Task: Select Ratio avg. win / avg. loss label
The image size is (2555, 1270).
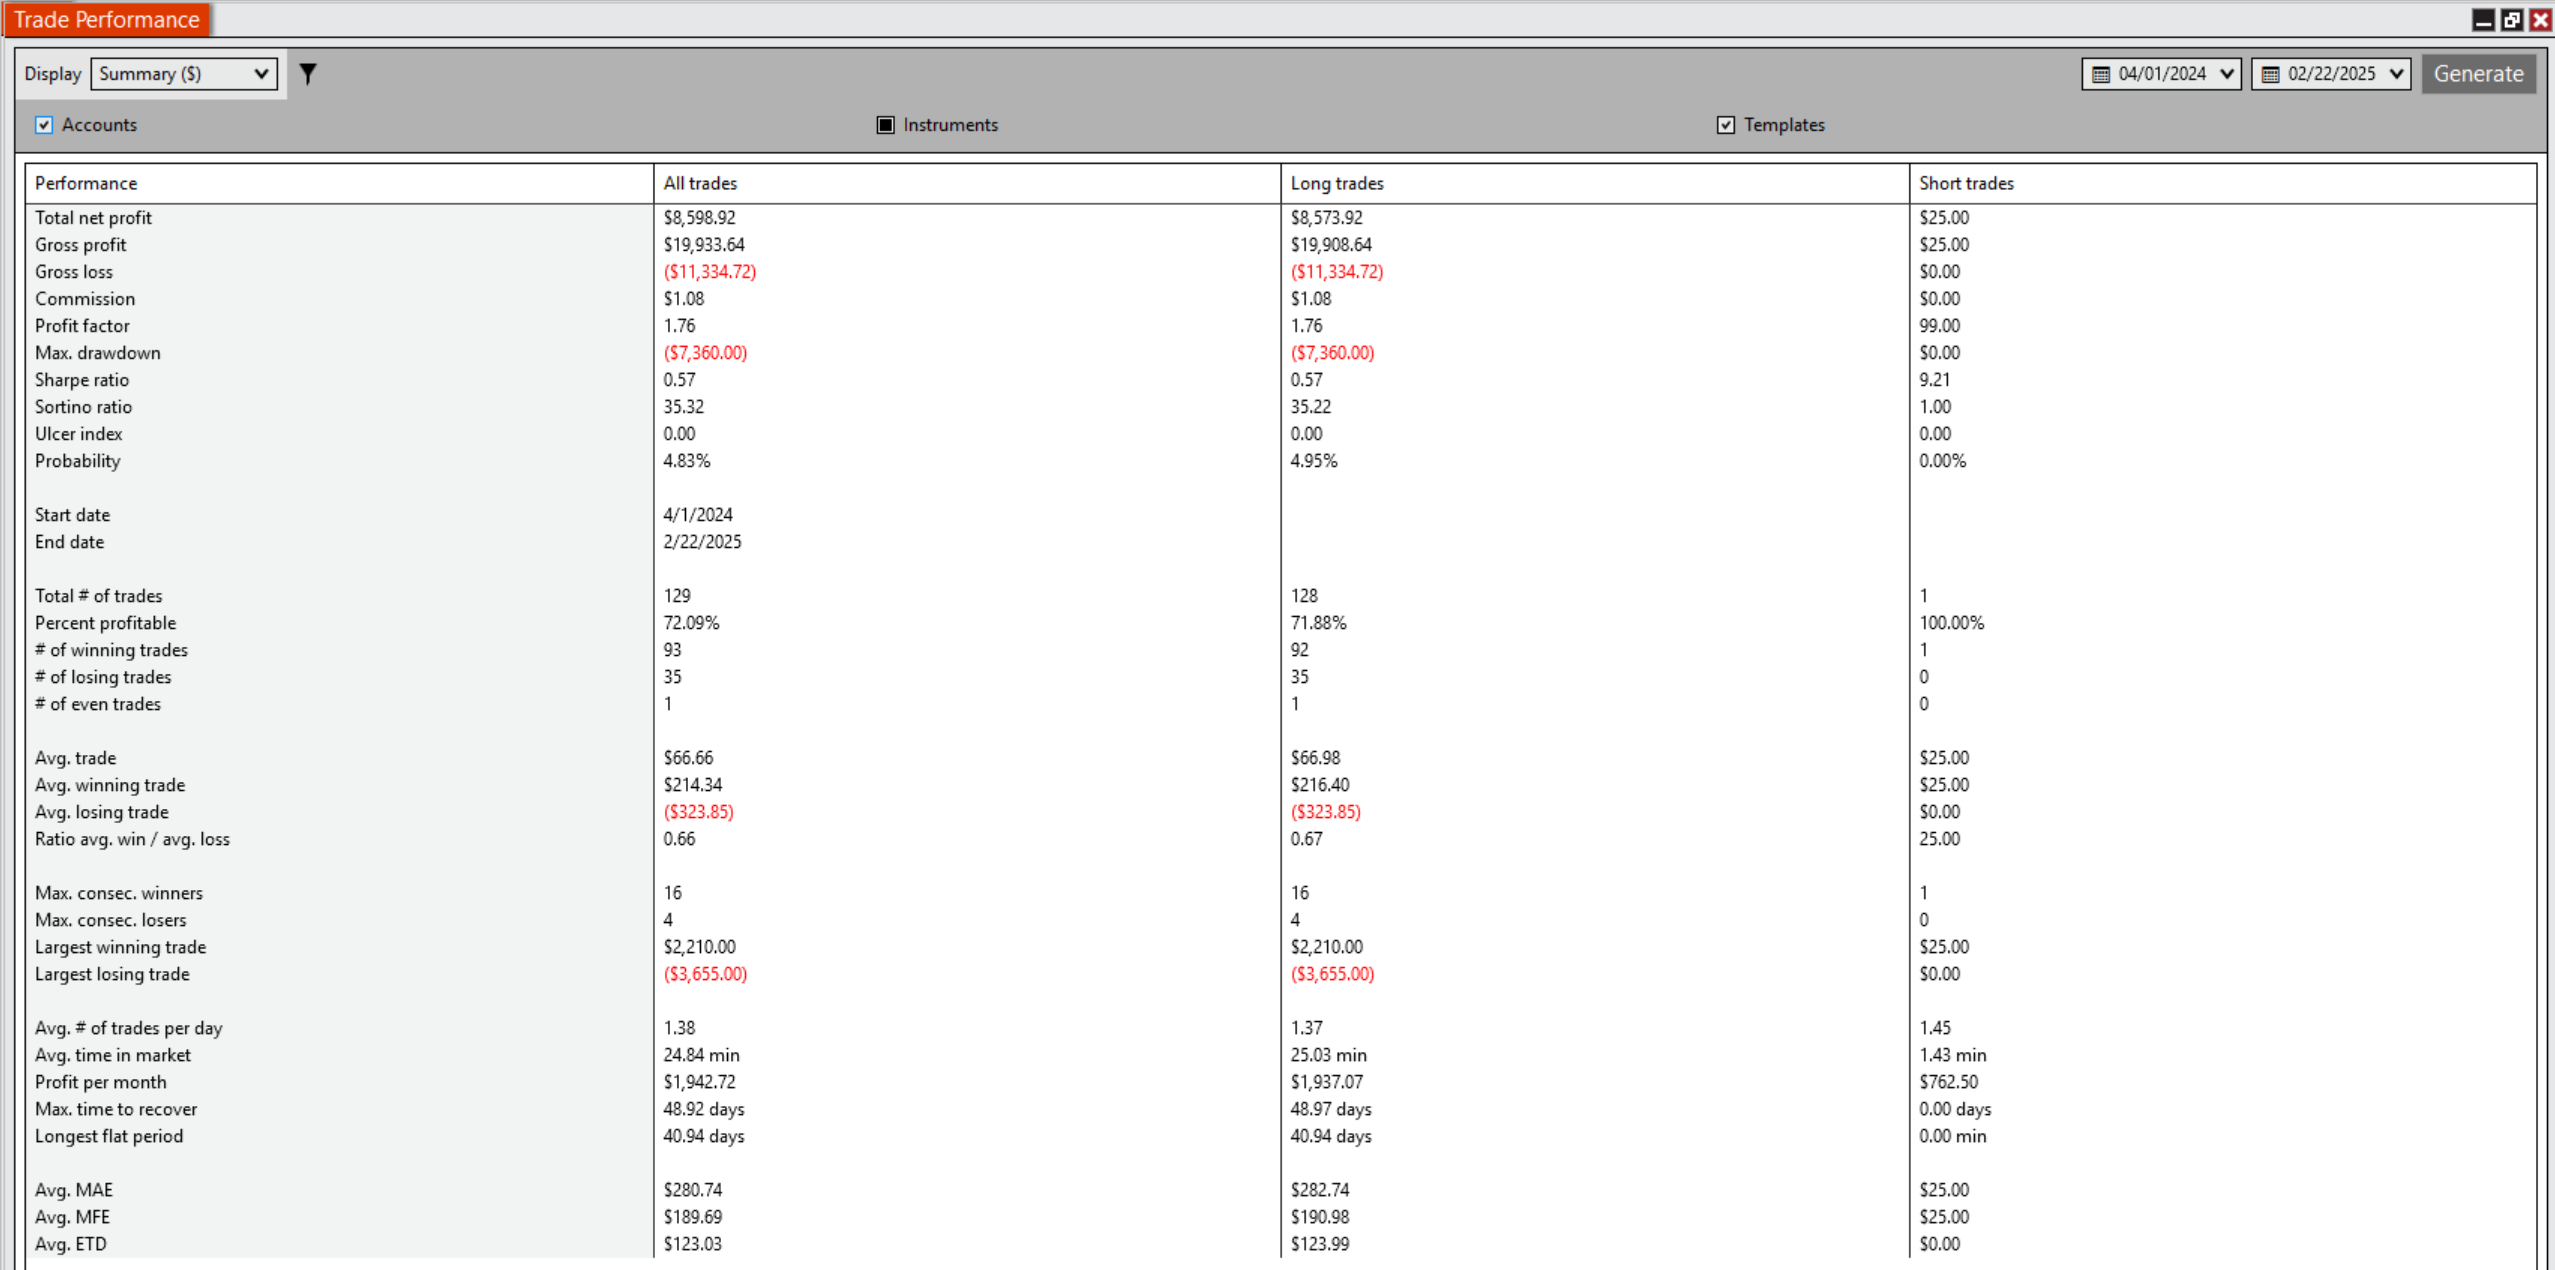Action: (x=132, y=839)
